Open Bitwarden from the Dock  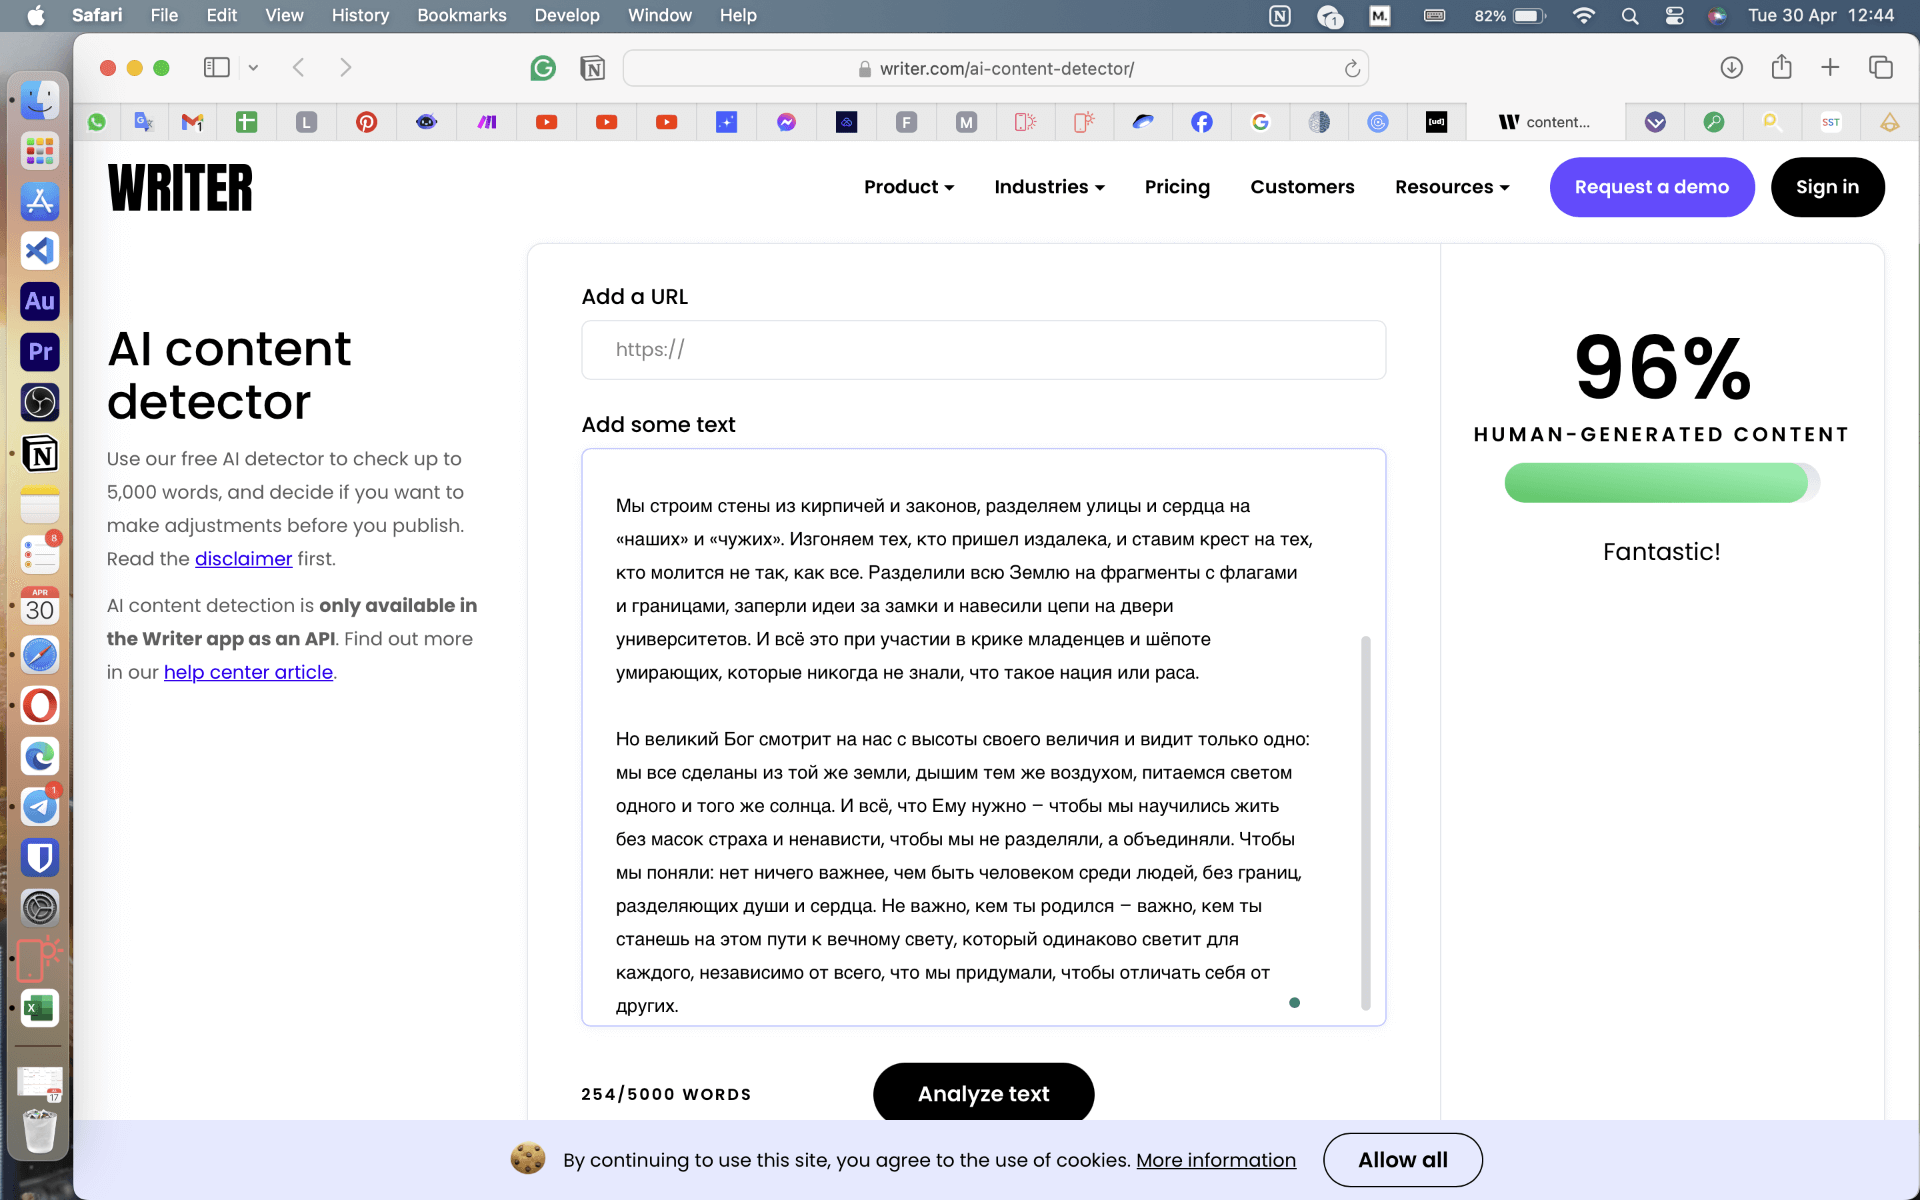(40, 857)
